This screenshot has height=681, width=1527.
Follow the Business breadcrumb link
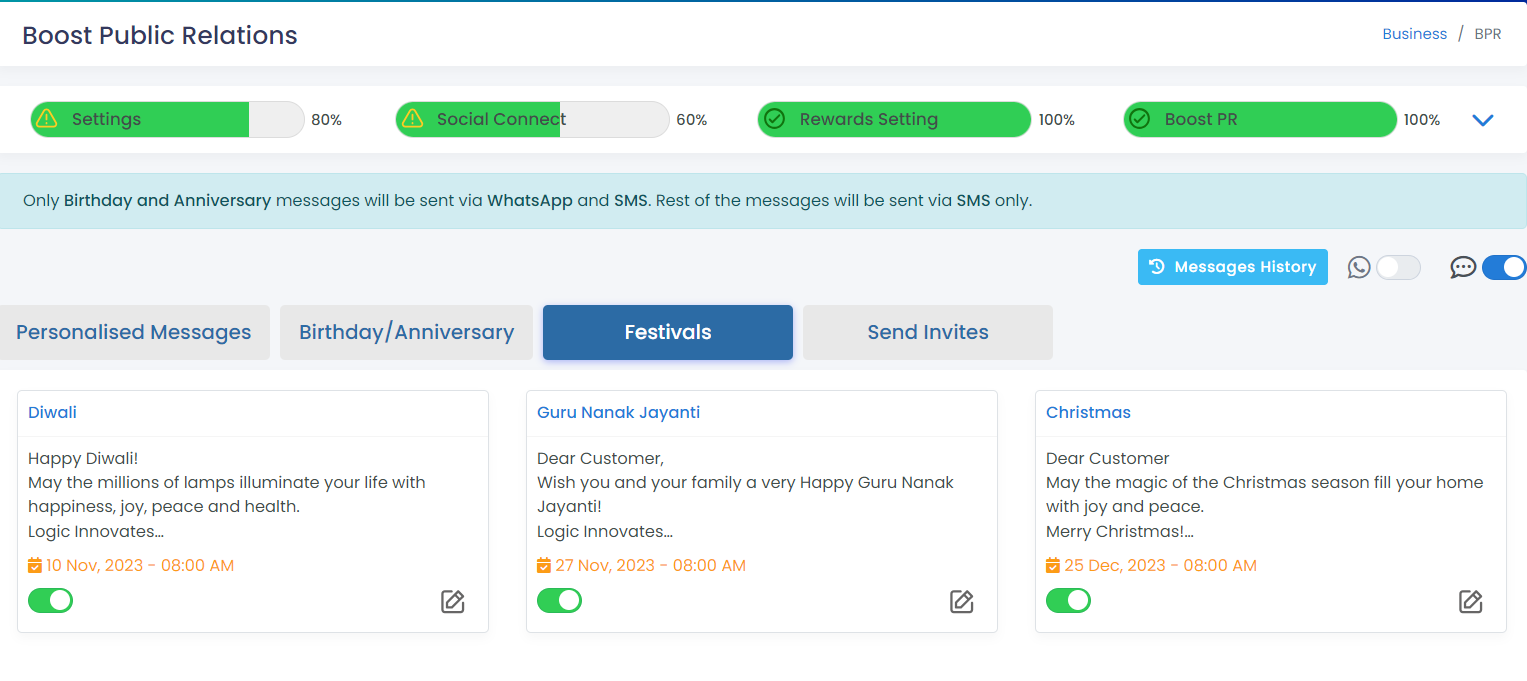click(1414, 34)
